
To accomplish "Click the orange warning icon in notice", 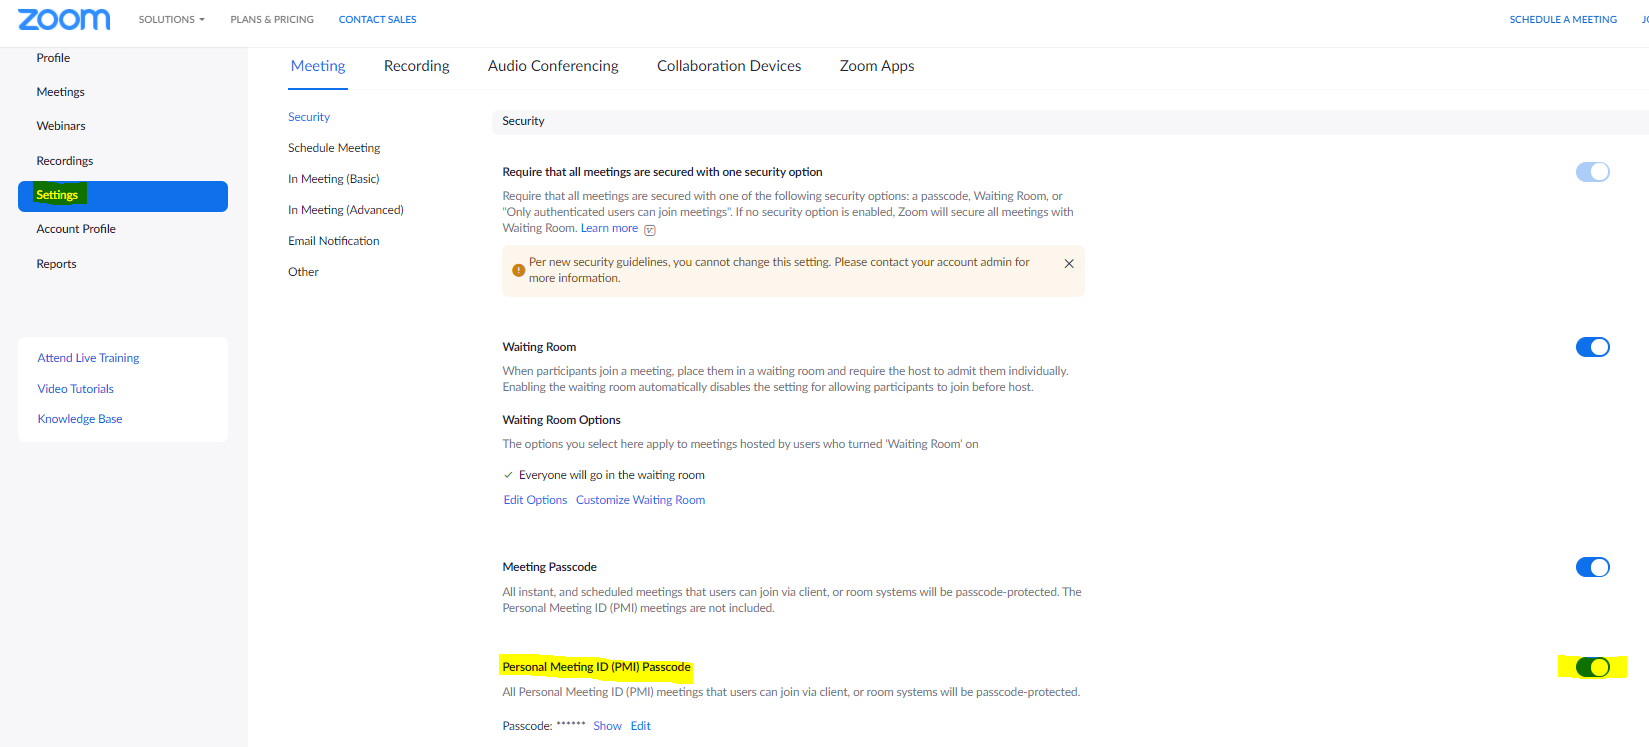I will pyautogui.click(x=518, y=270).
